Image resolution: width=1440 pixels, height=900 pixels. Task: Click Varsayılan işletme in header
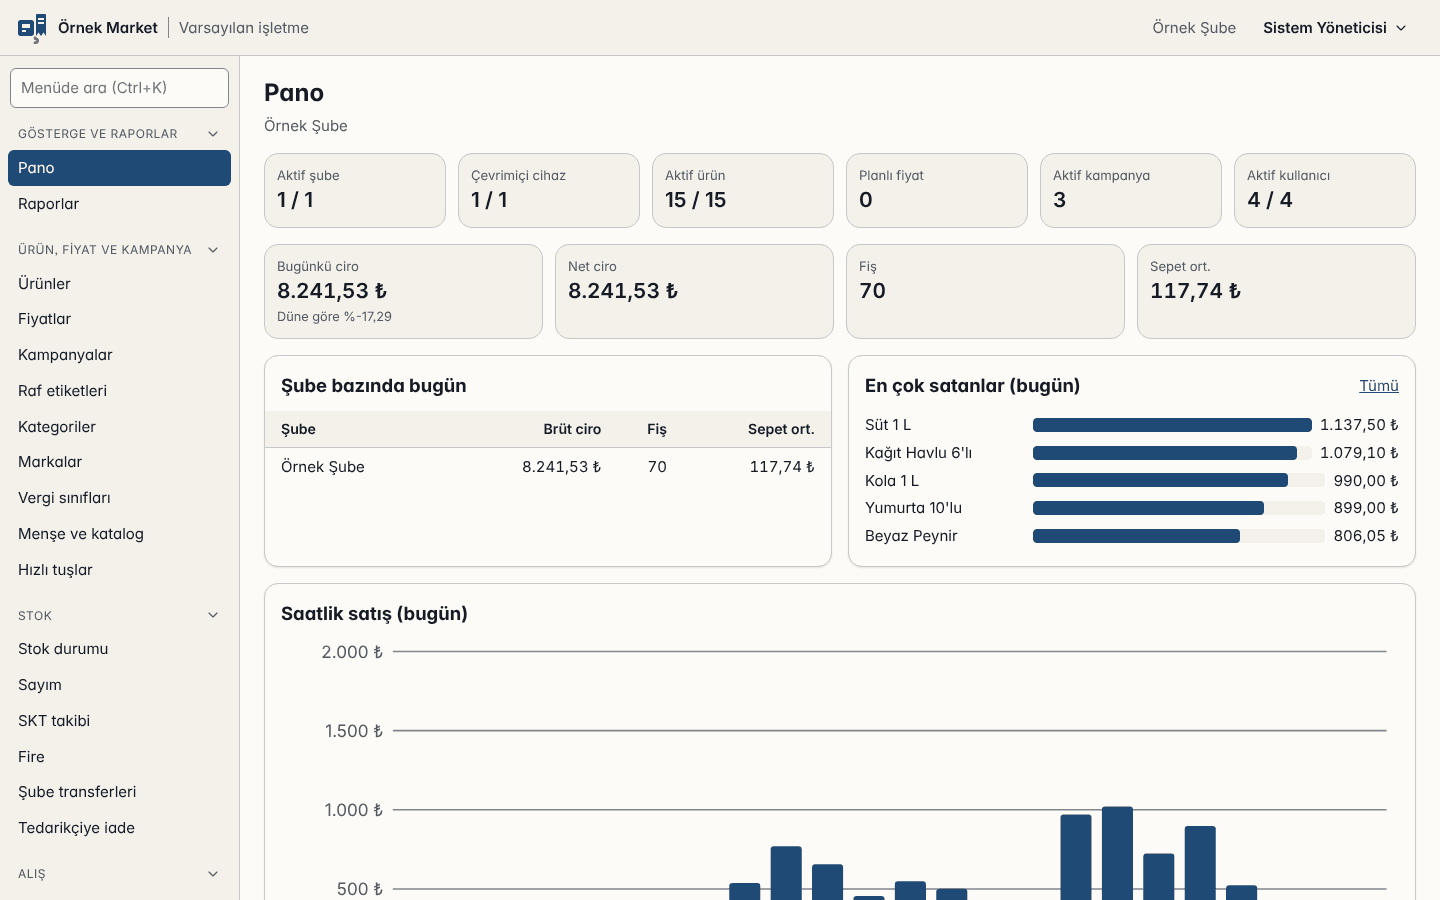[244, 28]
